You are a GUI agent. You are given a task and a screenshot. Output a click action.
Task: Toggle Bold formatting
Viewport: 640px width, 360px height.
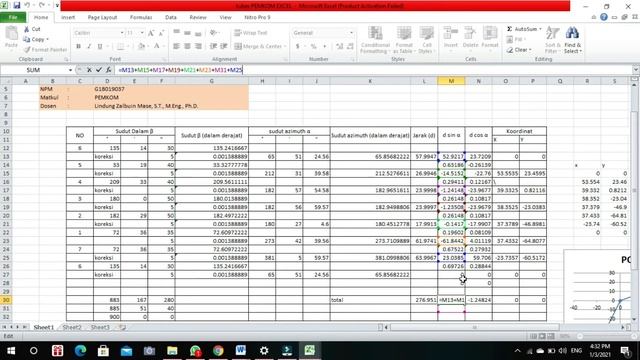[x=78, y=46]
